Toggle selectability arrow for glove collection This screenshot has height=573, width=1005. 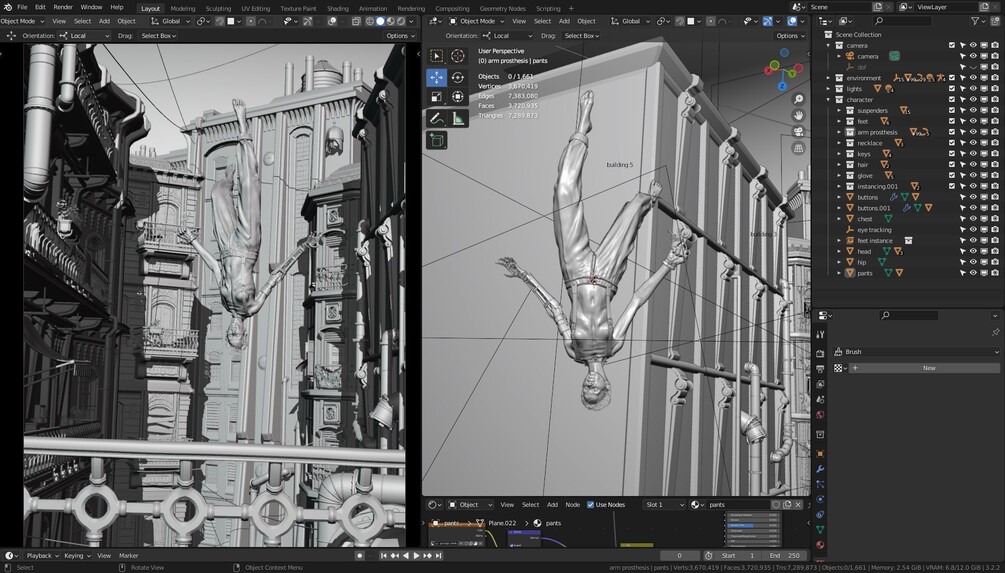click(x=962, y=176)
